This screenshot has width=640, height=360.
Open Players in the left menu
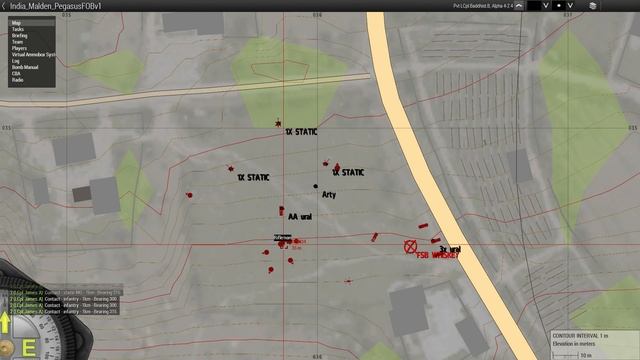coord(31,48)
